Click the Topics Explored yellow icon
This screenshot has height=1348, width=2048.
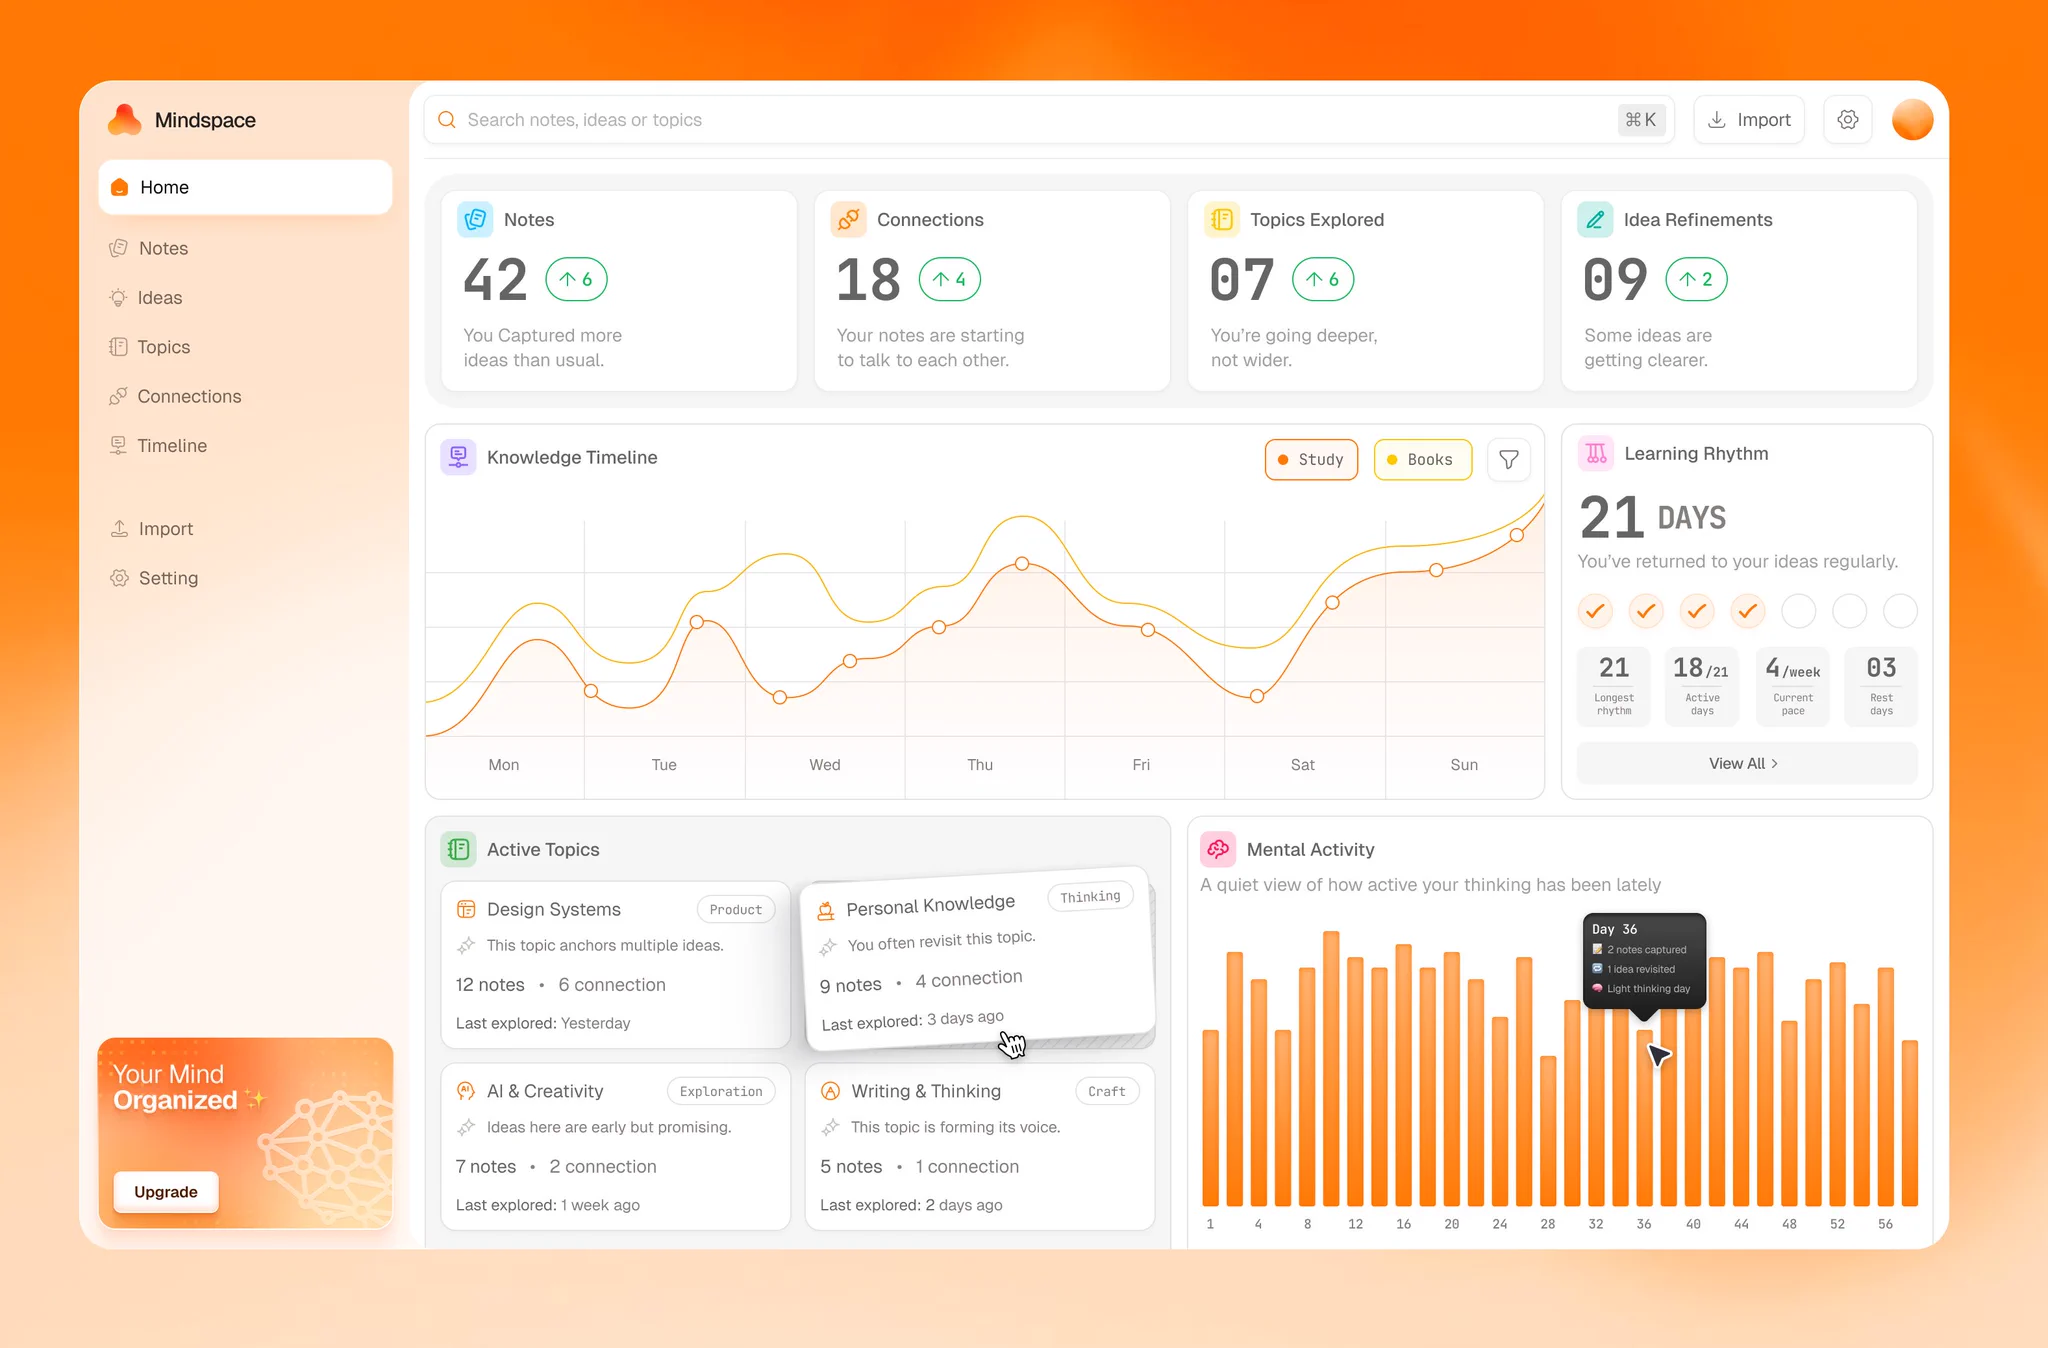(x=1221, y=219)
